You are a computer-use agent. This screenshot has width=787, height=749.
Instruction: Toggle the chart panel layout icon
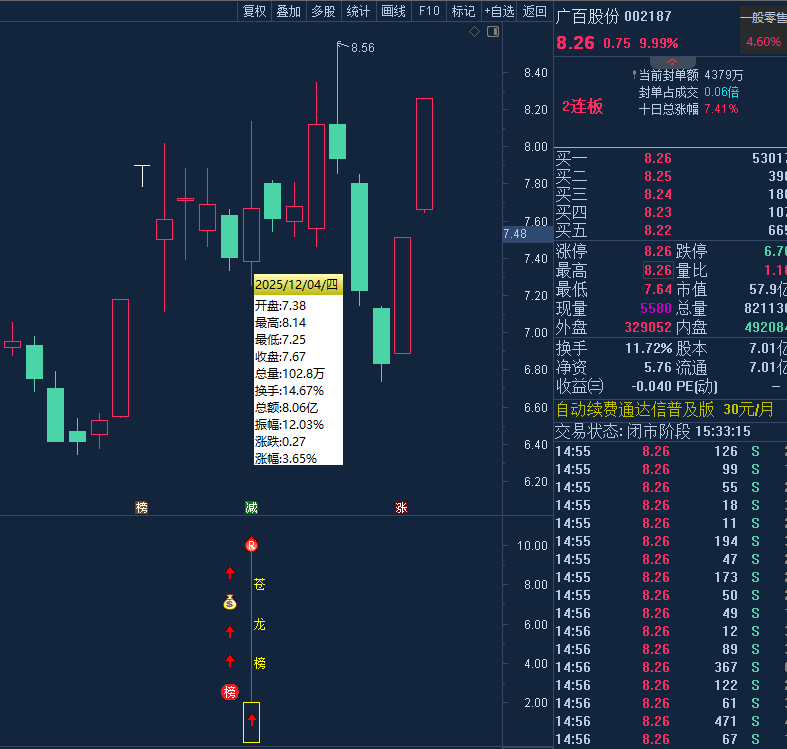[492, 32]
